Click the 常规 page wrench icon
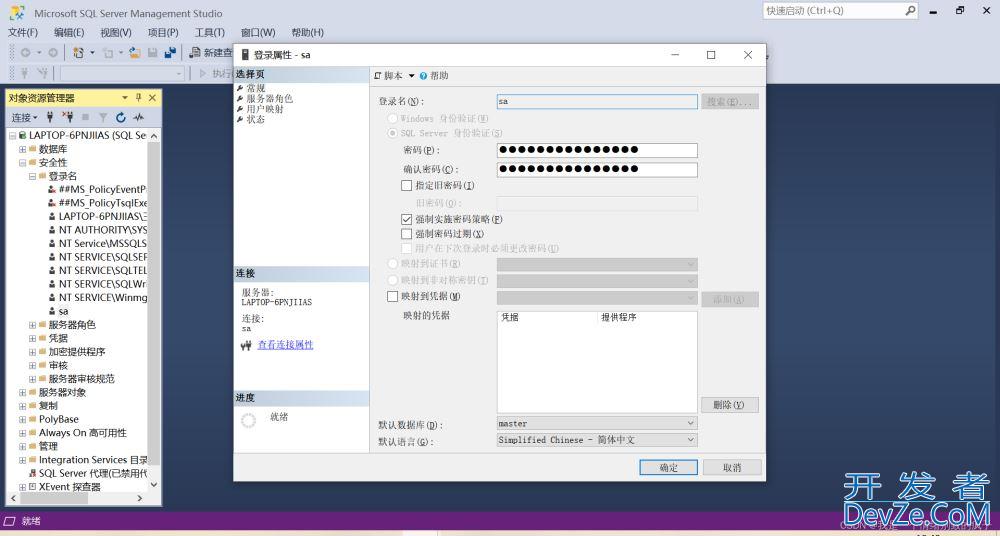 [x=240, y=88]
